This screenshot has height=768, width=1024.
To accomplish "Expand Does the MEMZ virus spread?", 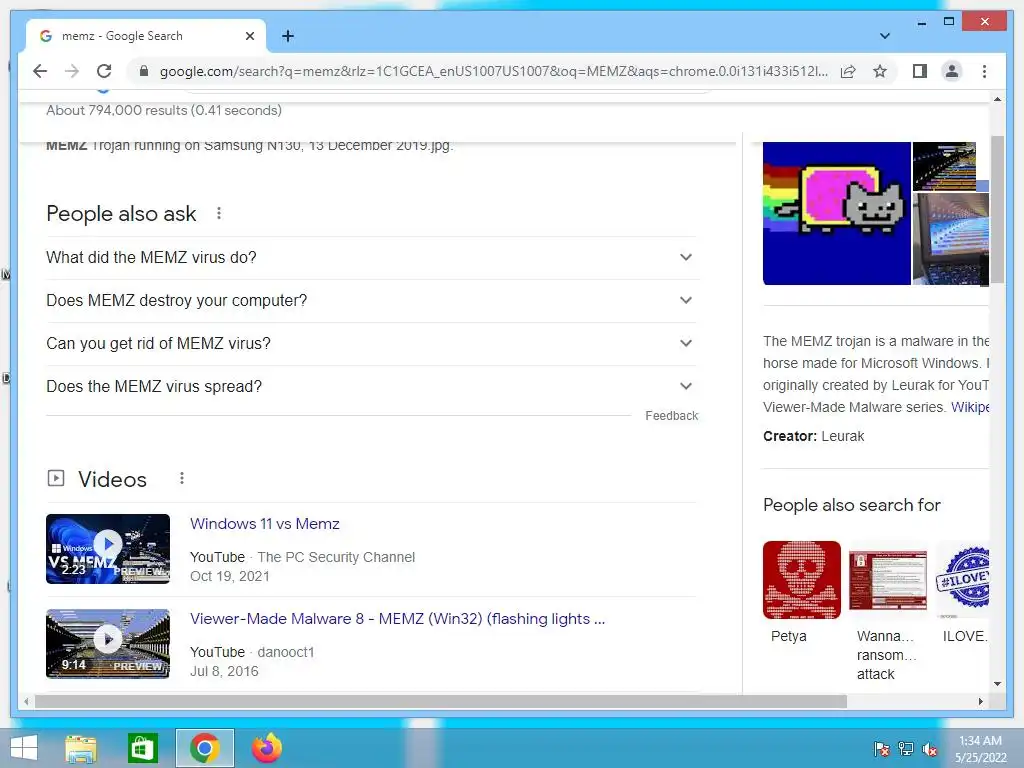I will click(371, 387).
